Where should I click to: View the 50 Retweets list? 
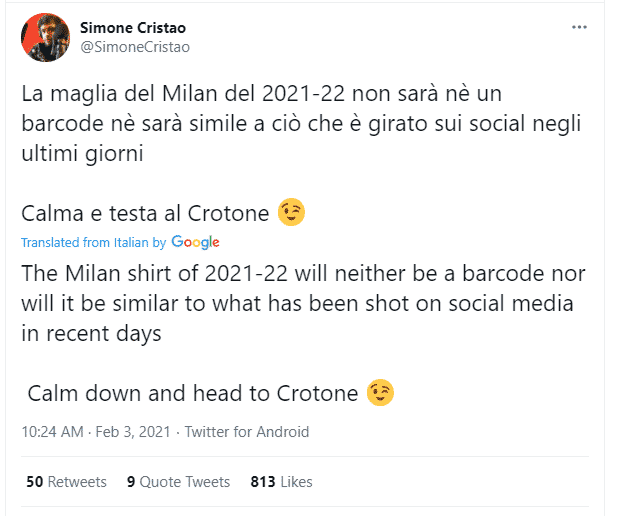(x=66, y=482)
